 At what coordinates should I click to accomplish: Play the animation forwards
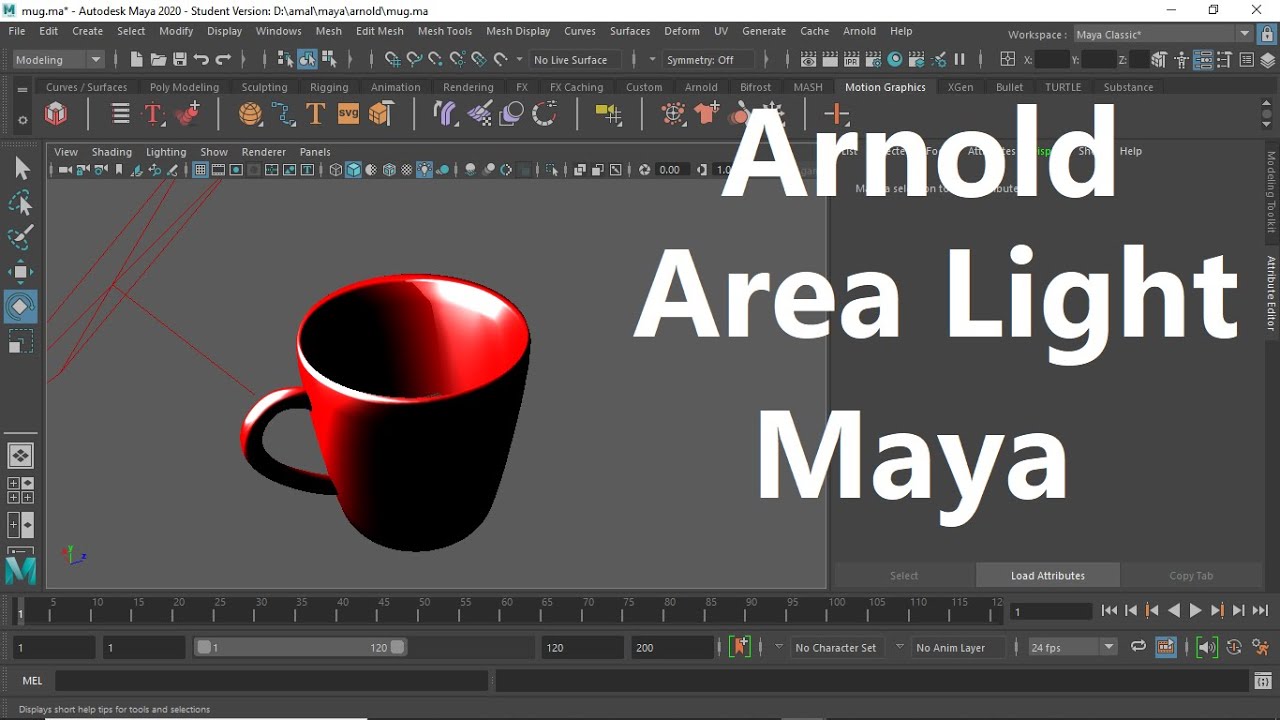tap(1196, 611)
